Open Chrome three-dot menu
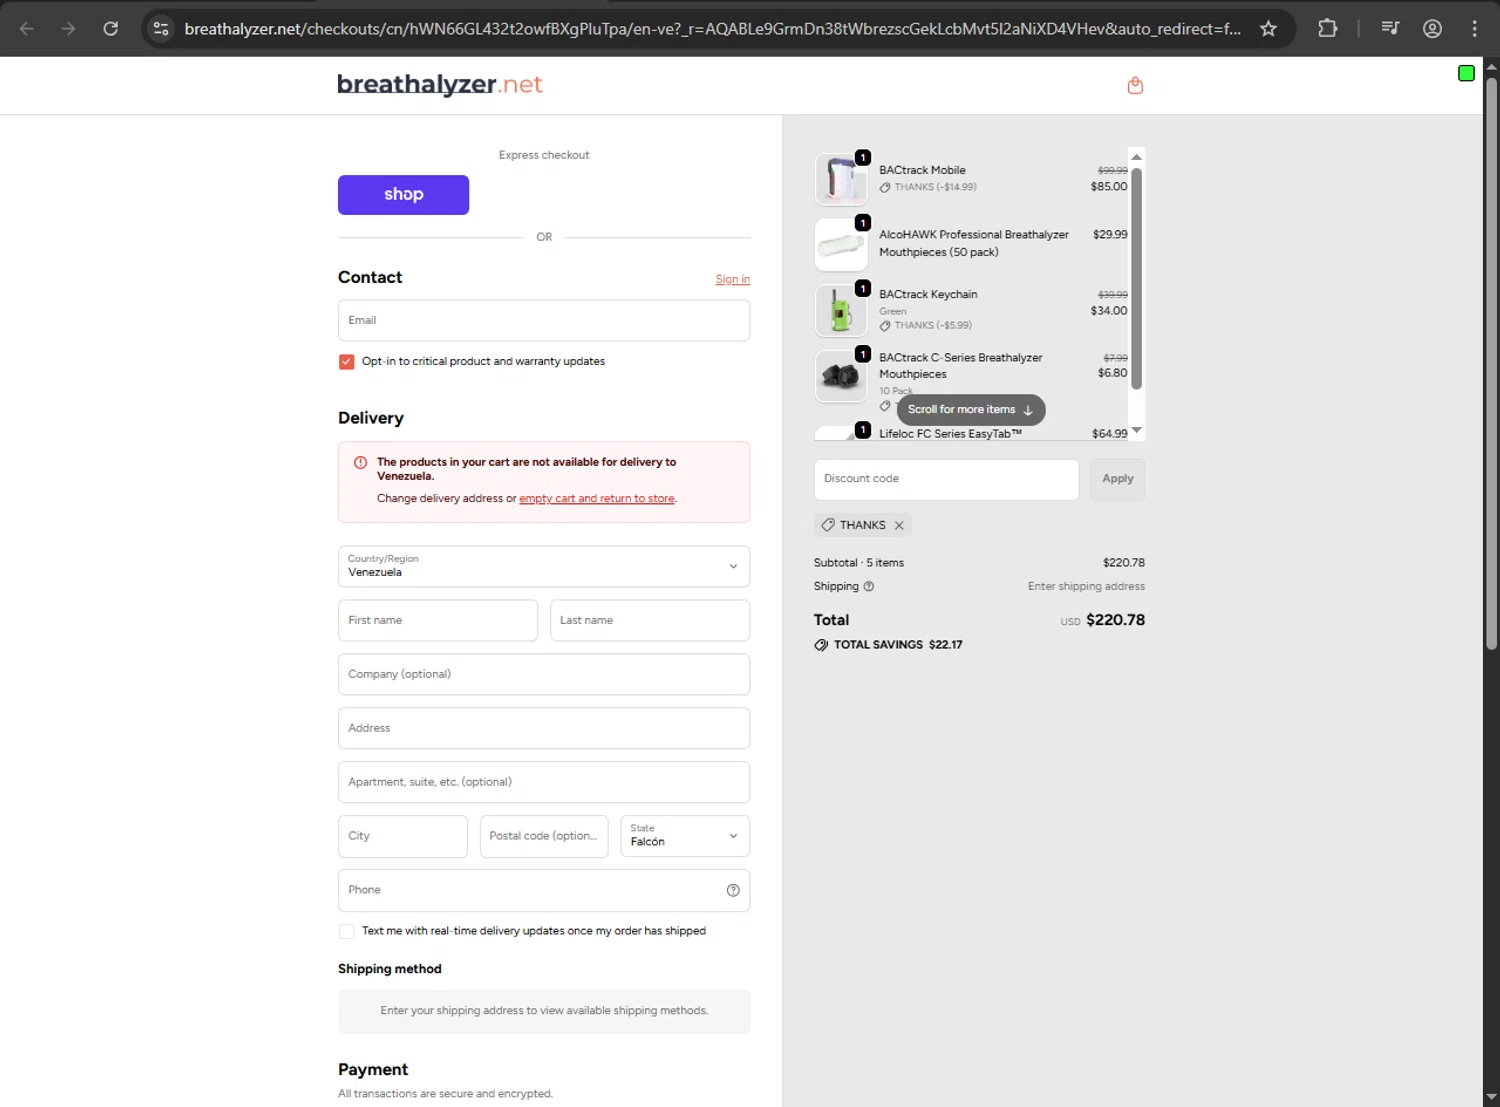Viewport: 1500px width, 1107px height. (x=1474, y=29)
